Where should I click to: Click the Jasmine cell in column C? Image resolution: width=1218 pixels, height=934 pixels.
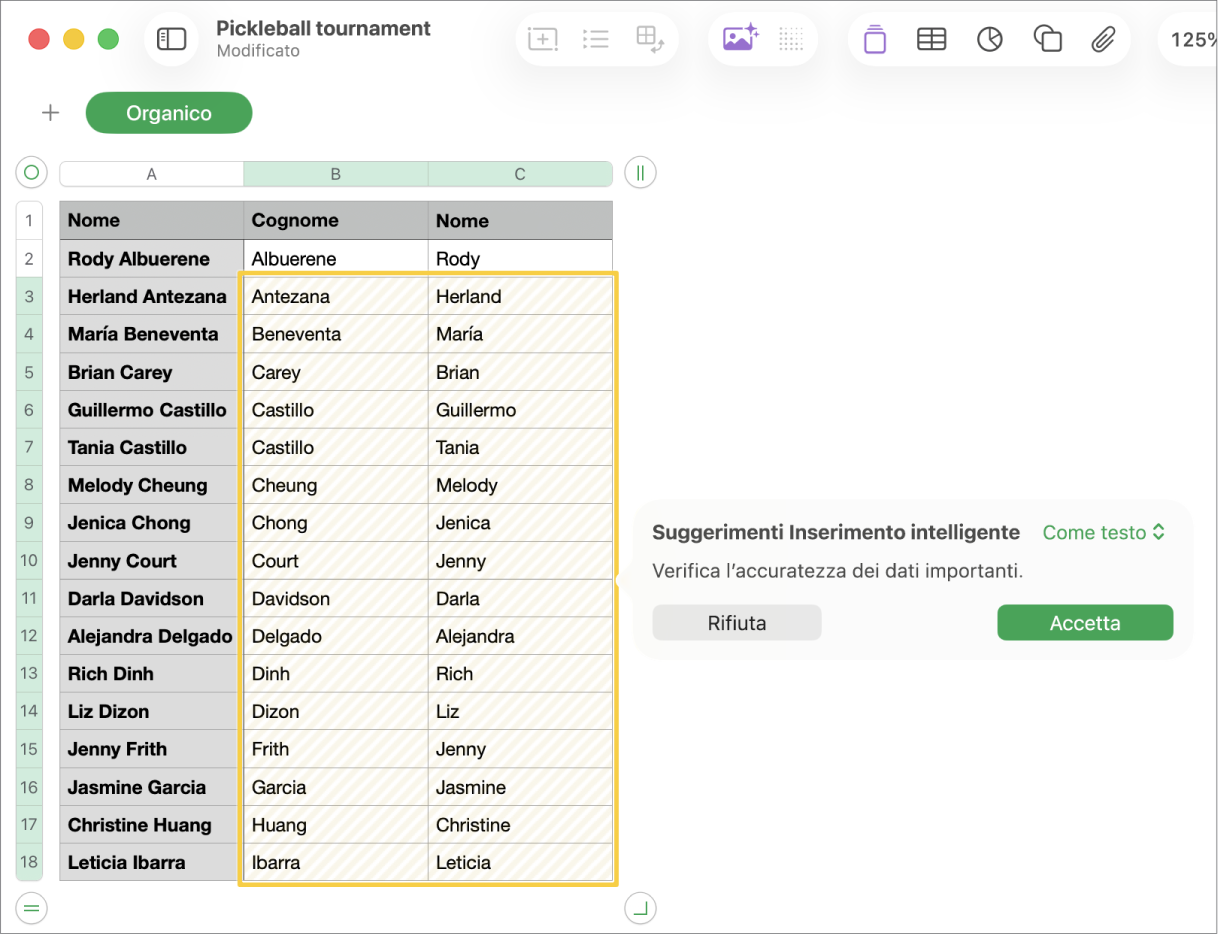coord(520,787)
